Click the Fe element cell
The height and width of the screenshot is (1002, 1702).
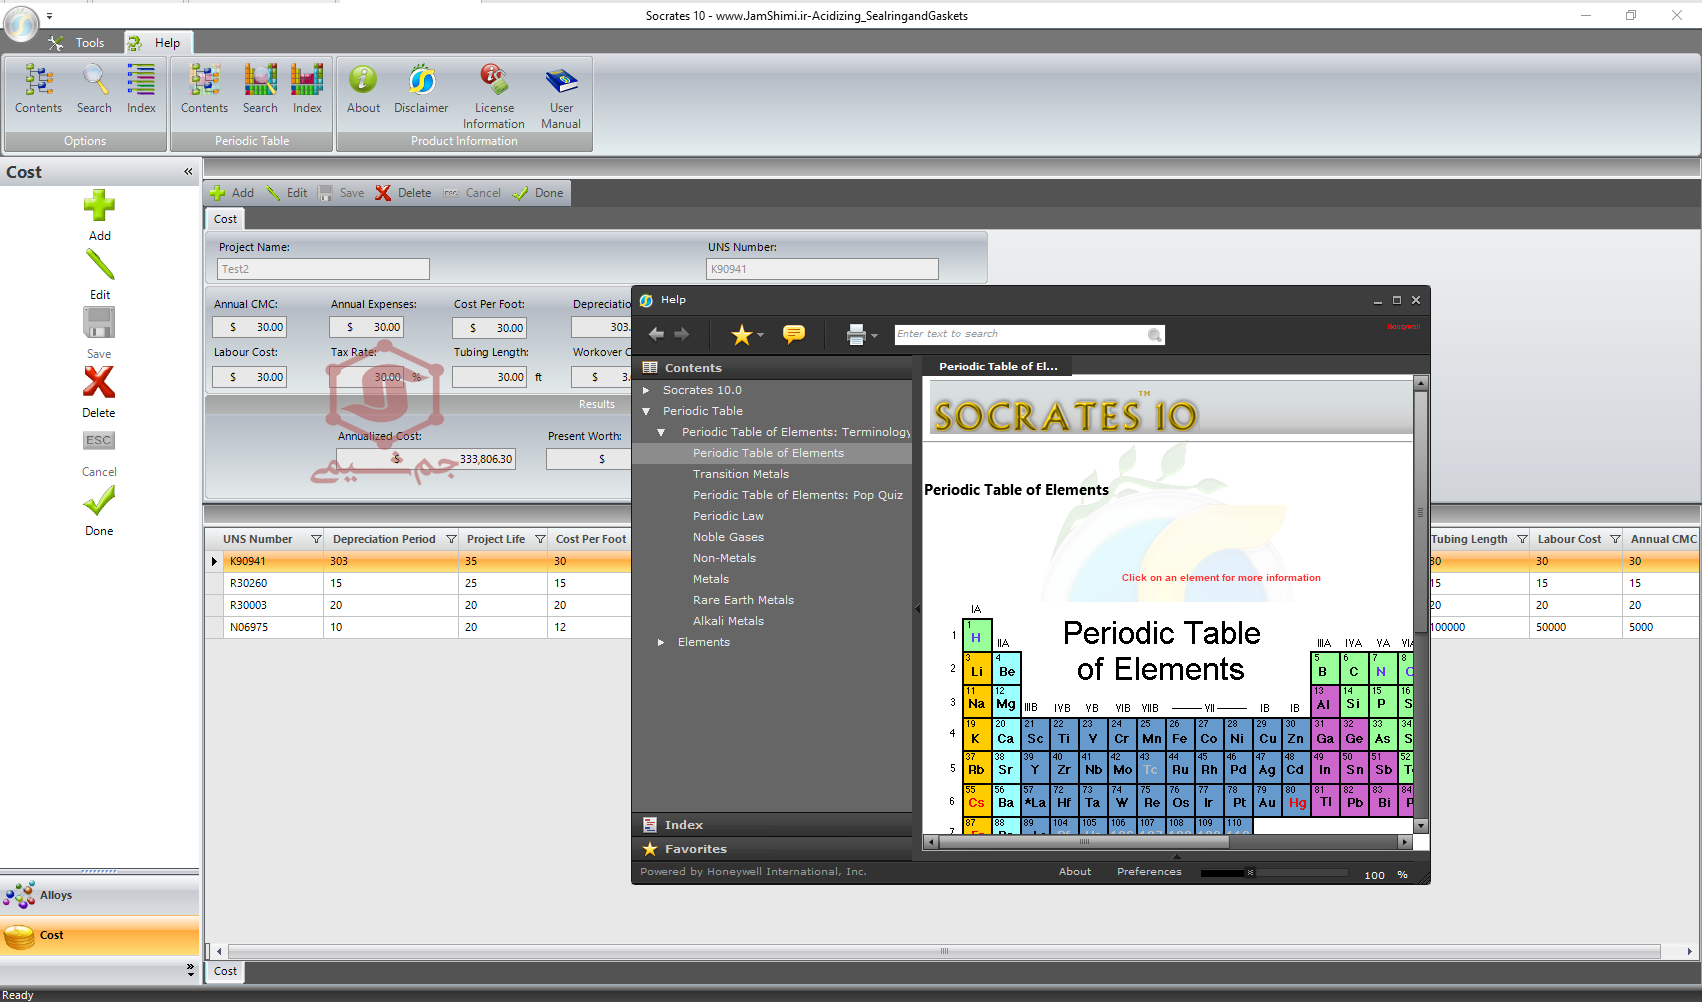tap(1180, 734)
